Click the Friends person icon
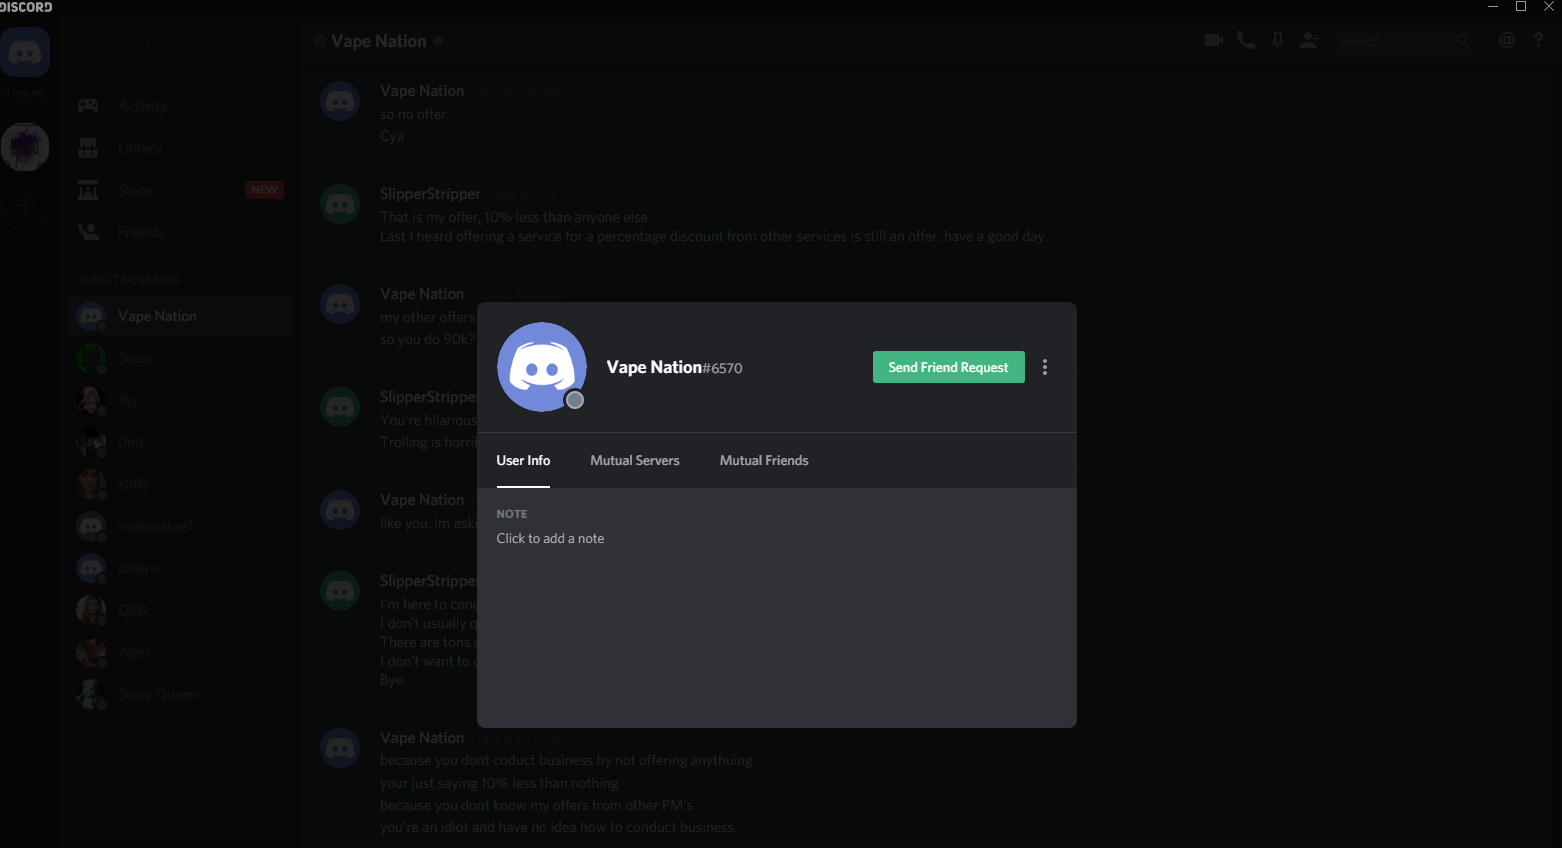Screen dimensions: 1562x848 point(88,232)
